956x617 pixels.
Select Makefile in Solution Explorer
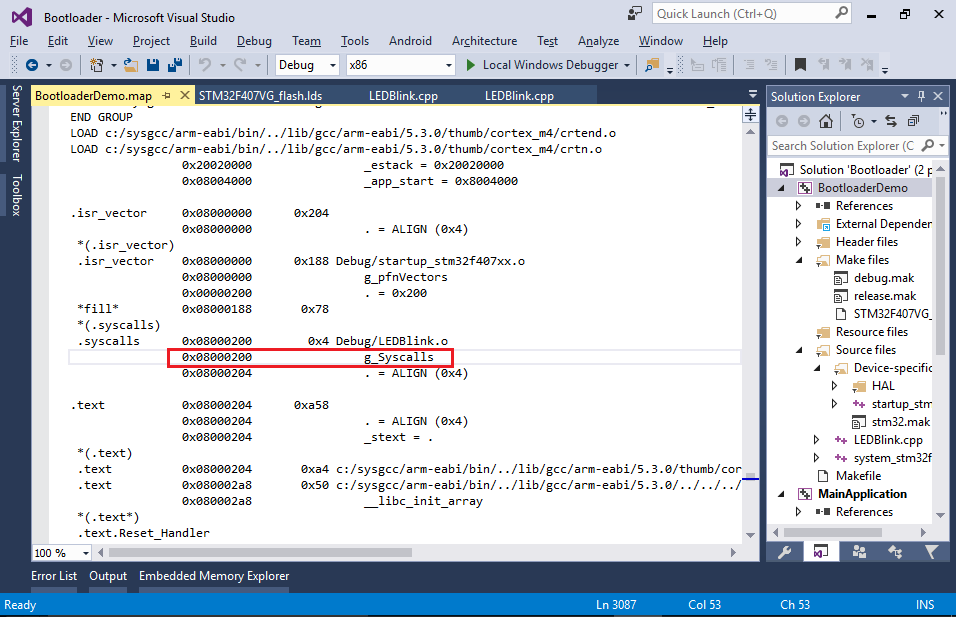858,476
